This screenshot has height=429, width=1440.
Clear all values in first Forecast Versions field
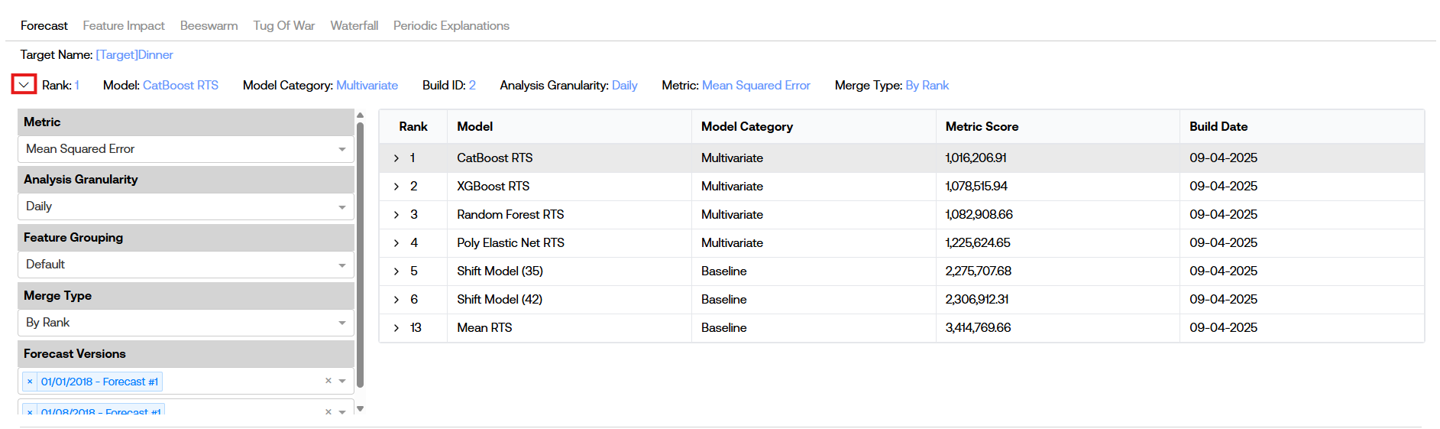point(328,381)
